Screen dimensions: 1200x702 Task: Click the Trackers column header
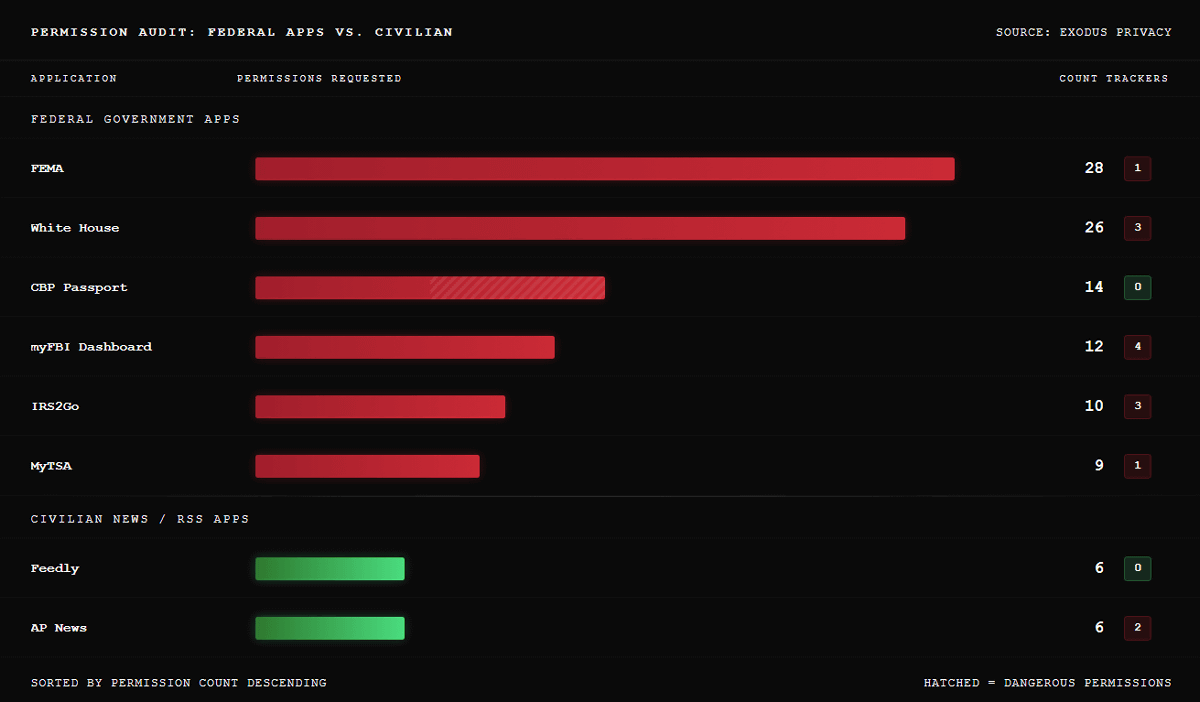pos(1137,79)
